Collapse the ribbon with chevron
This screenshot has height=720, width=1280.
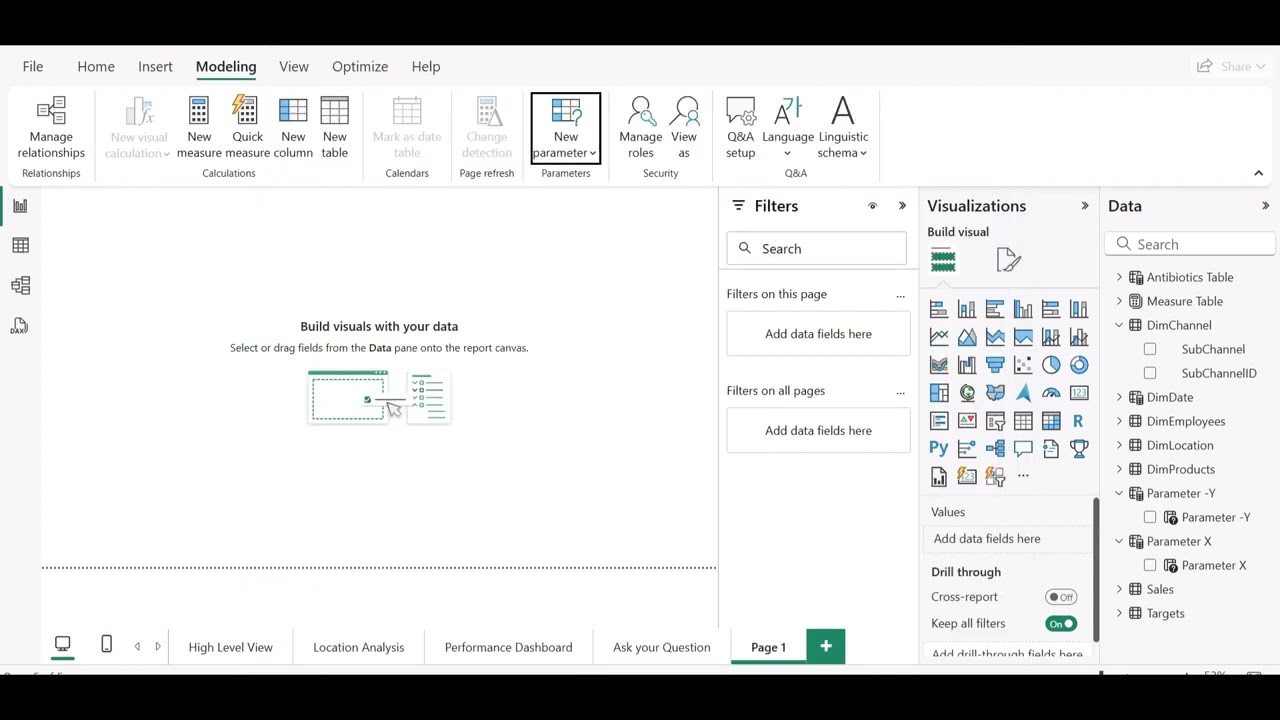click(x=1258, y=173)
